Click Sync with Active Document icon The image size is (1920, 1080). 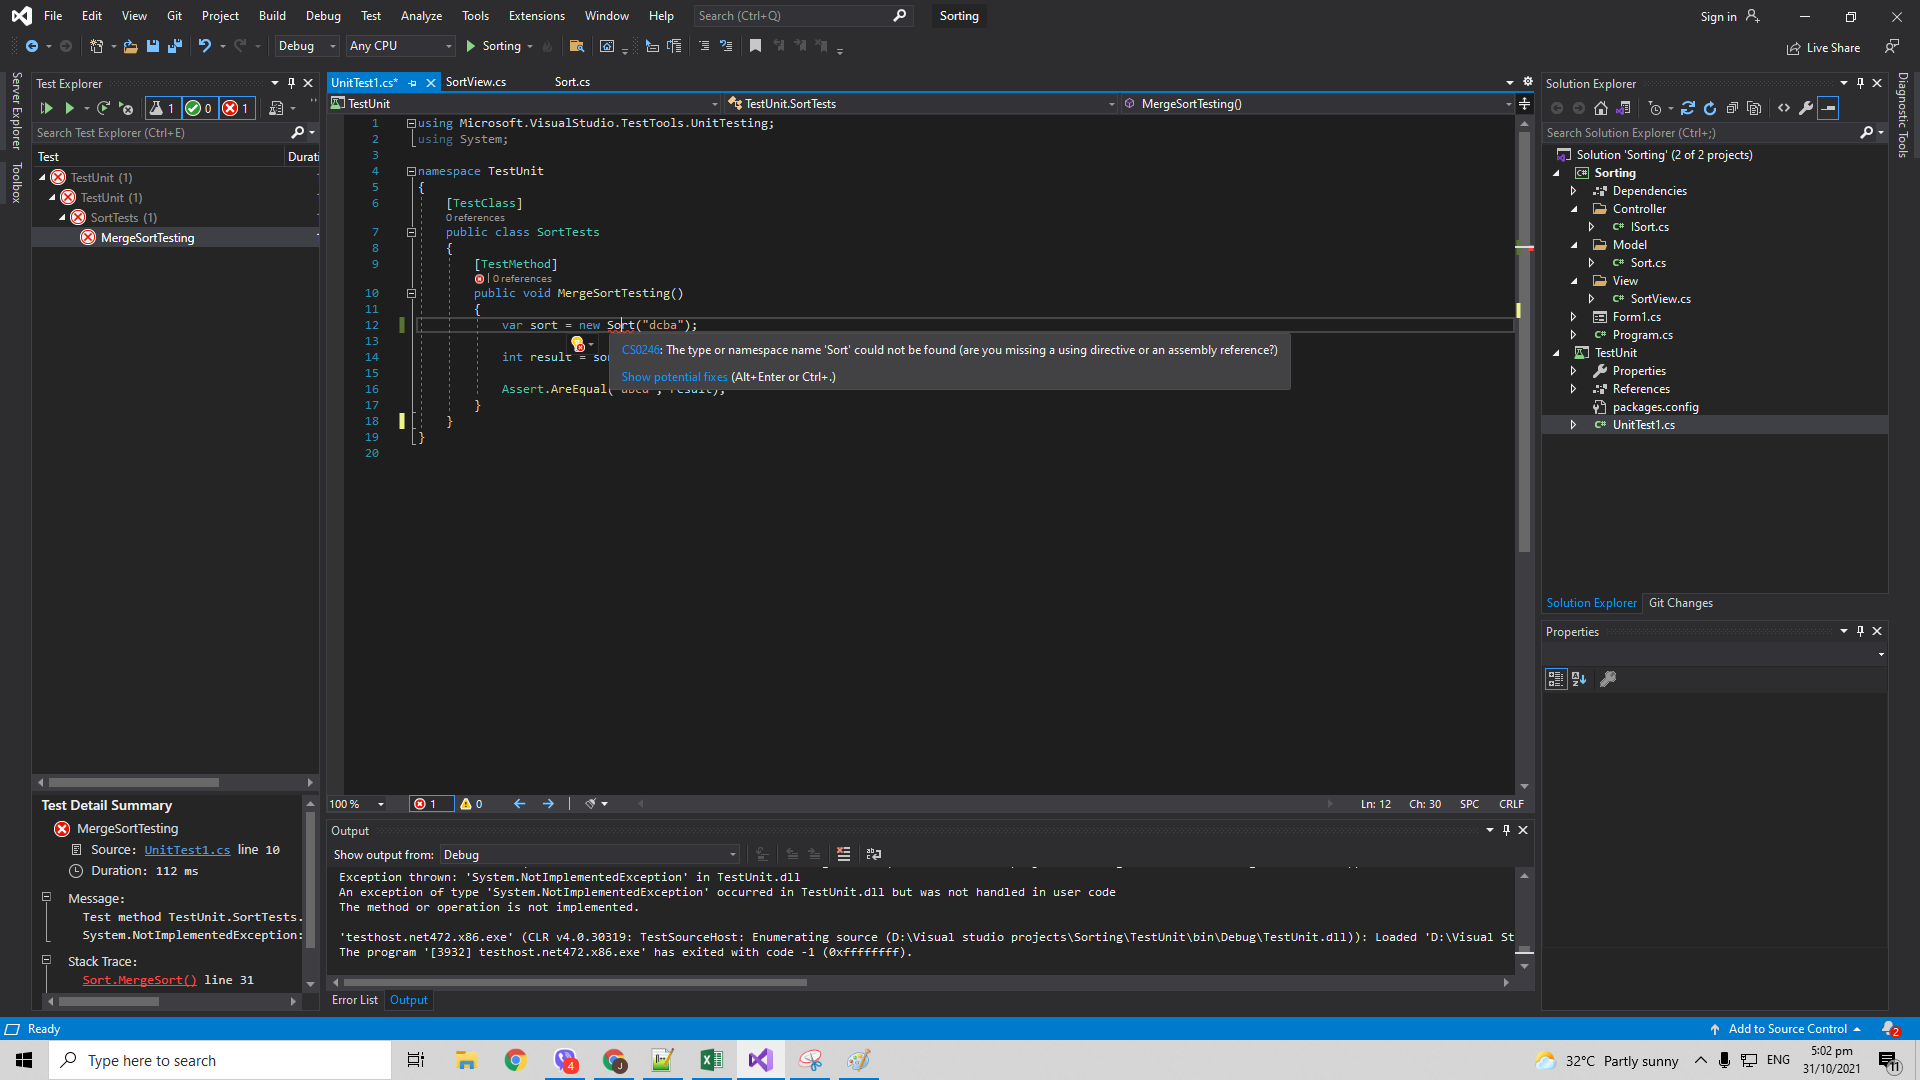pos(1688,108)
